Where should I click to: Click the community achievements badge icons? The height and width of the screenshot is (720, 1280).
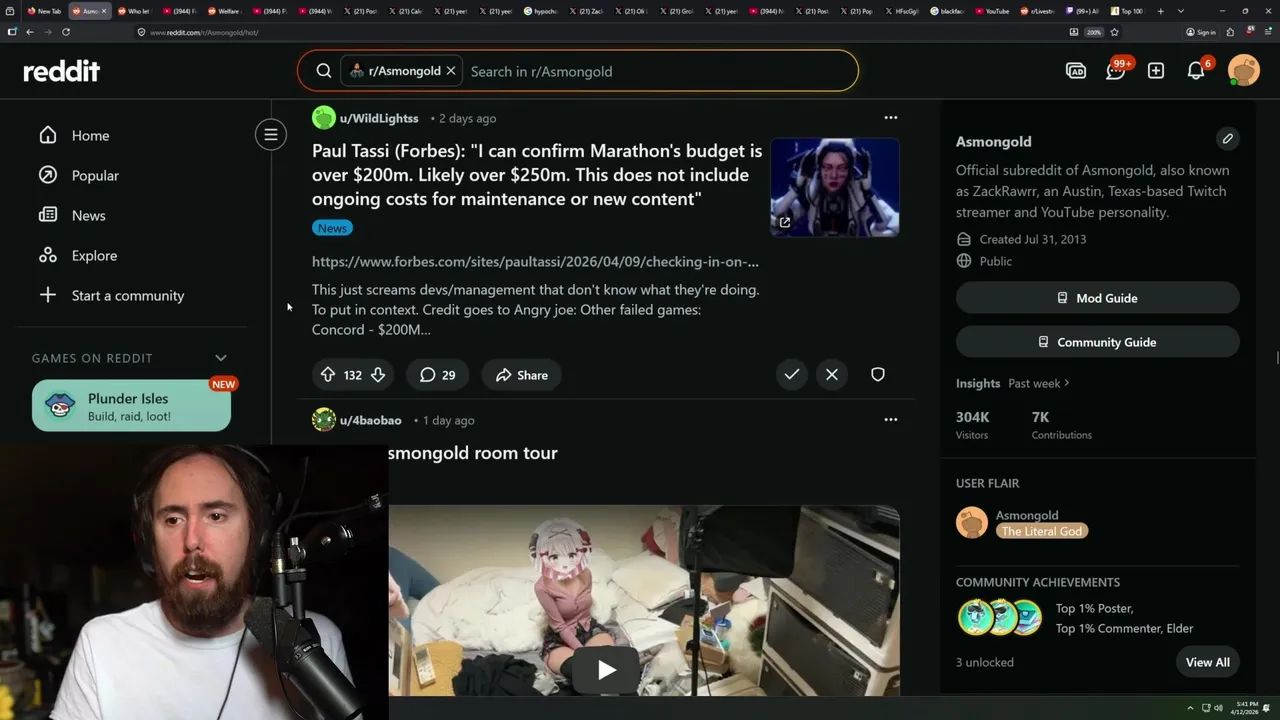tap(1000, 618)
